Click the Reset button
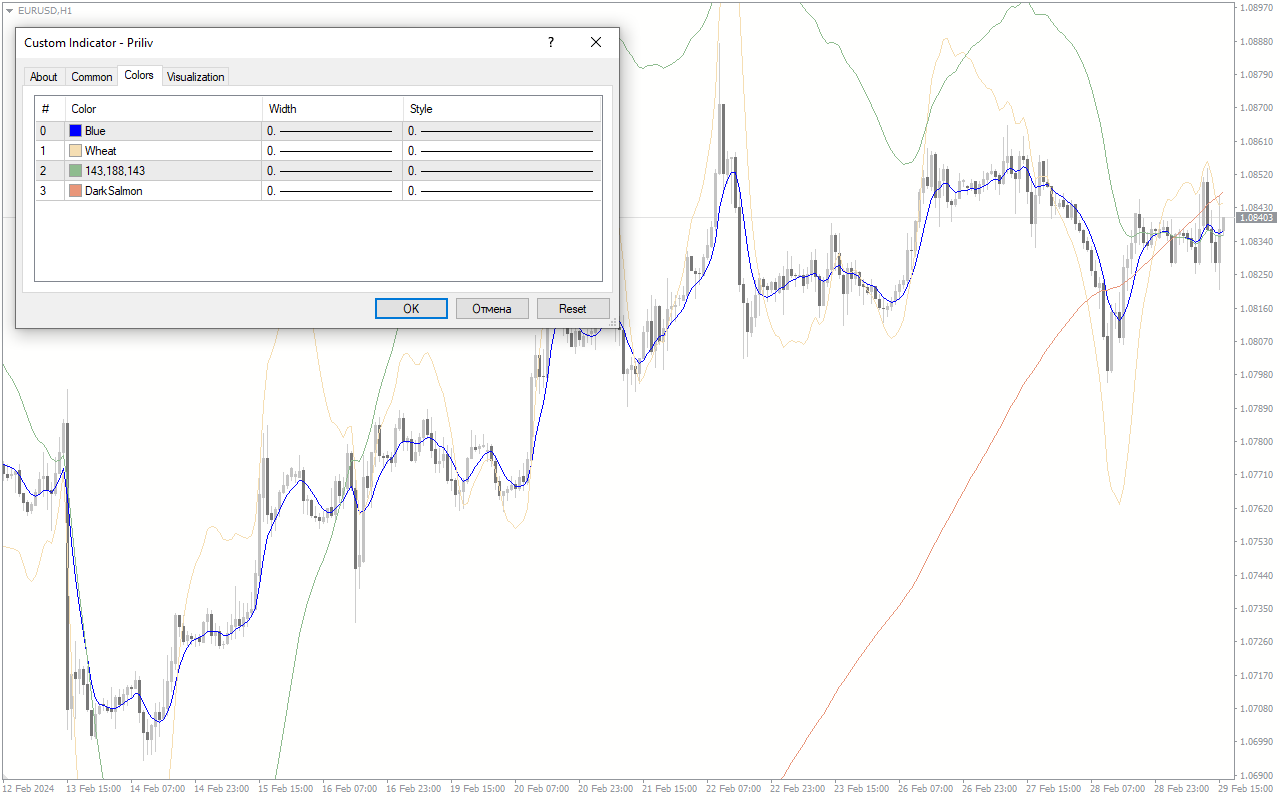 (573, 308)
